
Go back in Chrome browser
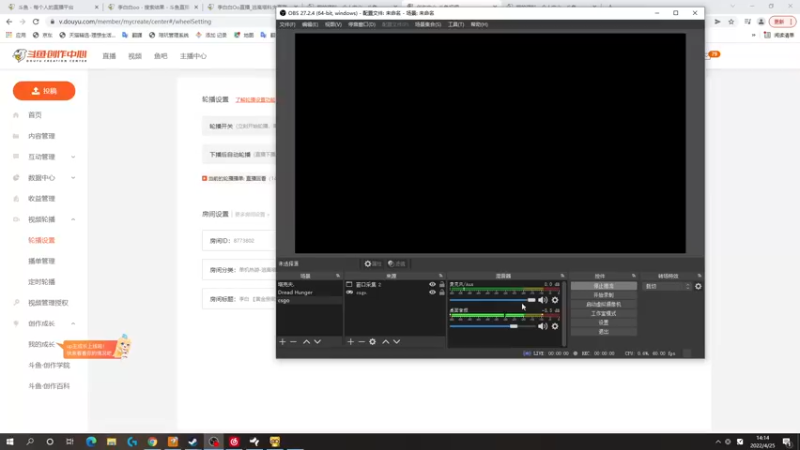9,21
